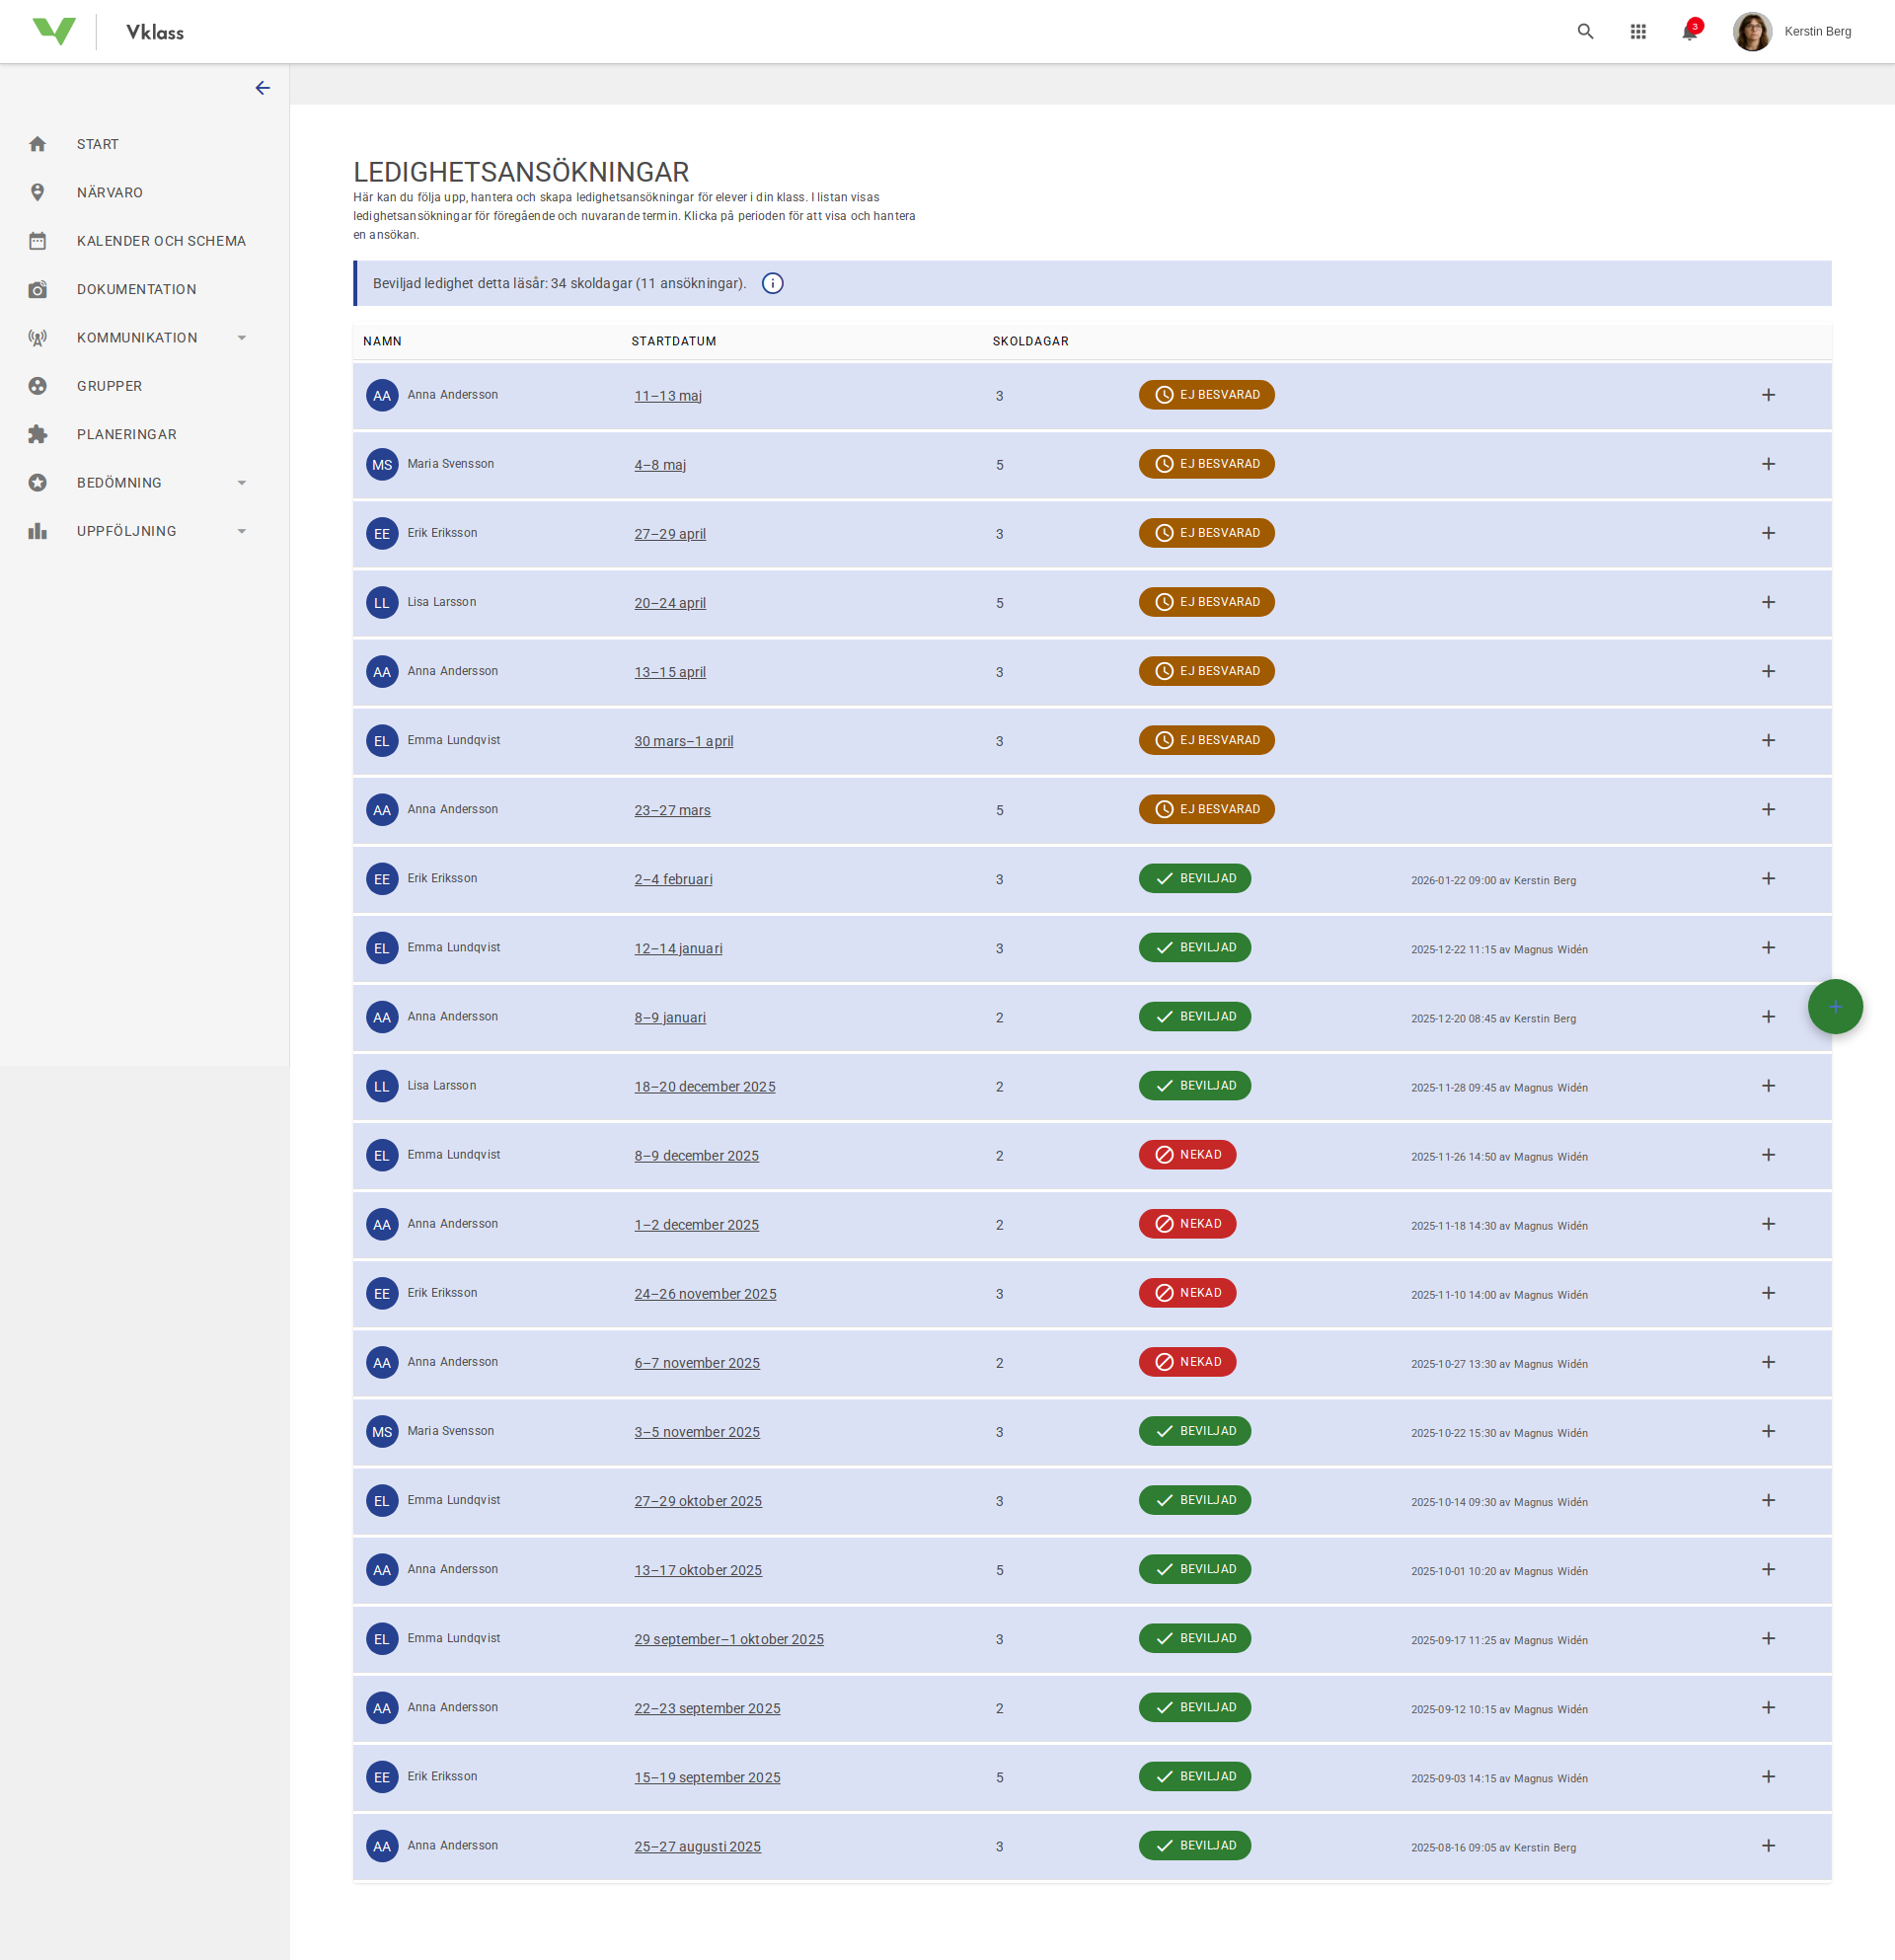Click the calendar icon for Kalender och schema
This screenshot has height=1960, width=1895.
tap(38, 241)
